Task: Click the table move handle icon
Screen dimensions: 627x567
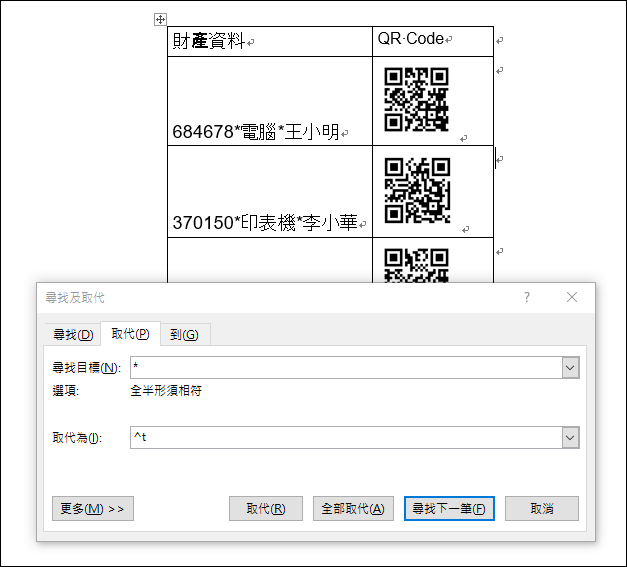Action: click(160, 19)
